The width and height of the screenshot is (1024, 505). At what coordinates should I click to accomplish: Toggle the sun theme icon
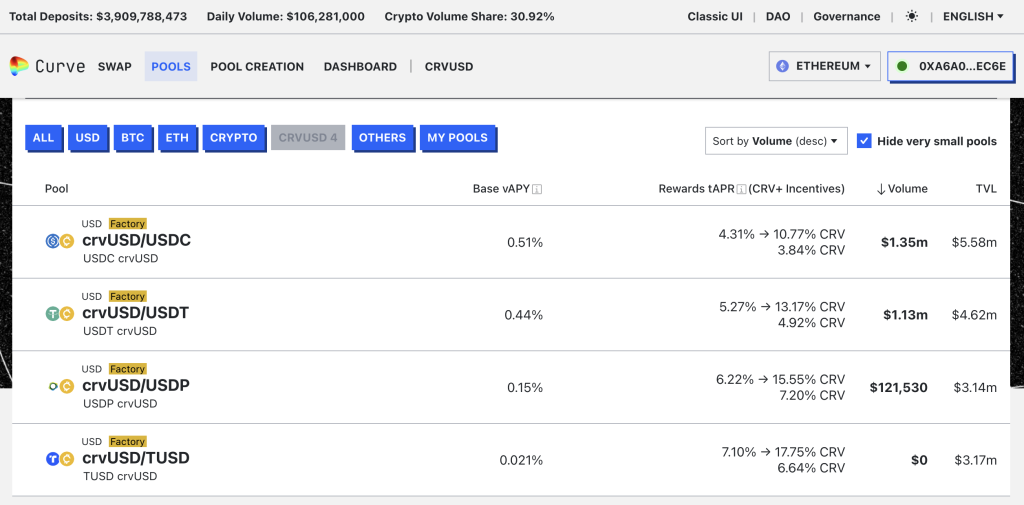tap(912, 16)
